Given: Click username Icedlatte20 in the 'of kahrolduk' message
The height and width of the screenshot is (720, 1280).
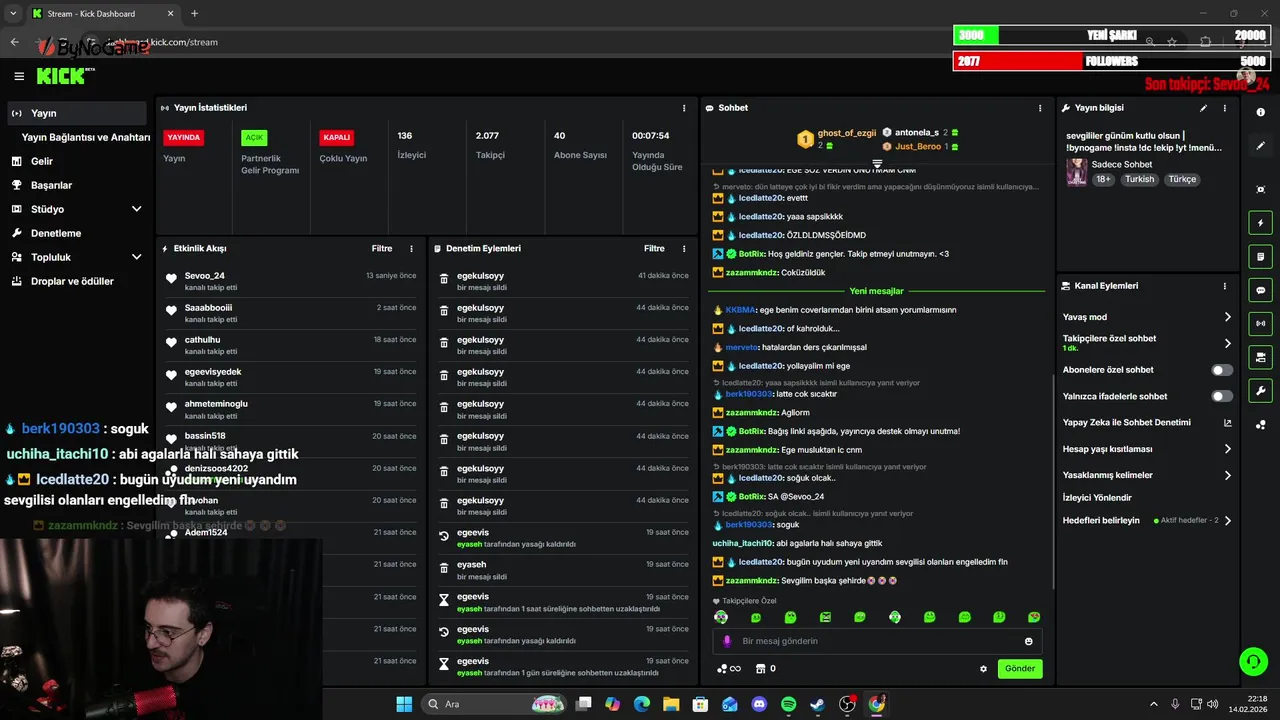Looking at the screenshot, I should [x=761, y=329].
